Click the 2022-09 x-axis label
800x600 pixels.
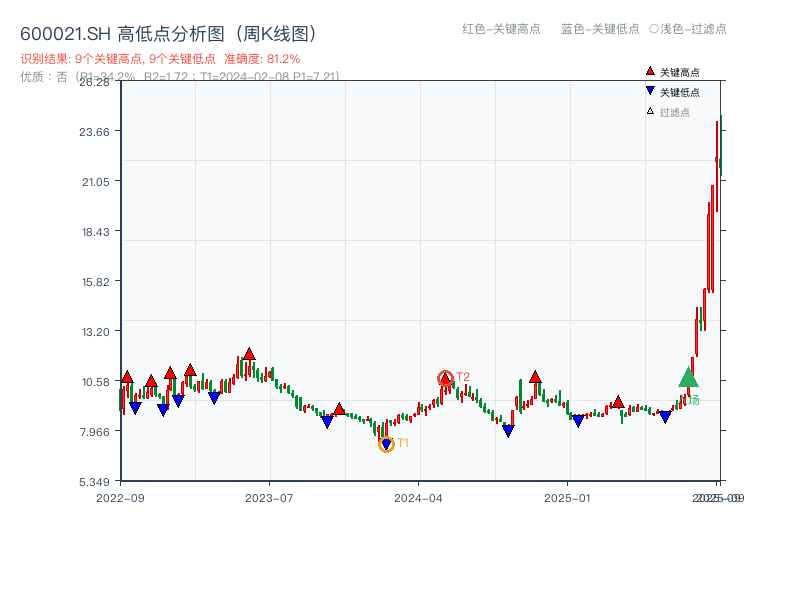(x=120, y=498)
